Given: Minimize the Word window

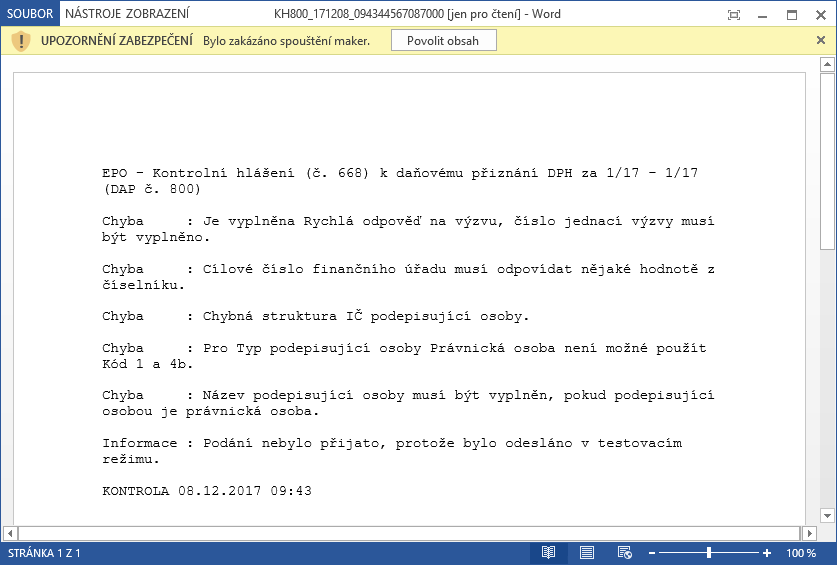Looking at the screenshot, I should coord(762,15).
